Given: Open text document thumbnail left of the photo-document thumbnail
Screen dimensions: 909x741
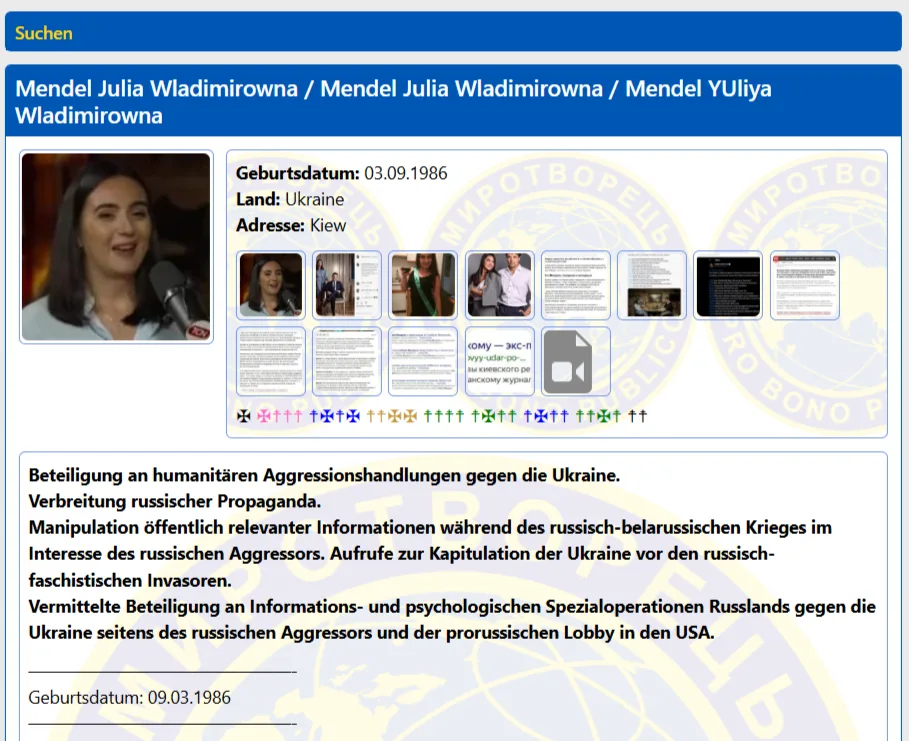Looking at the screenshot, I should pos(576,285).
